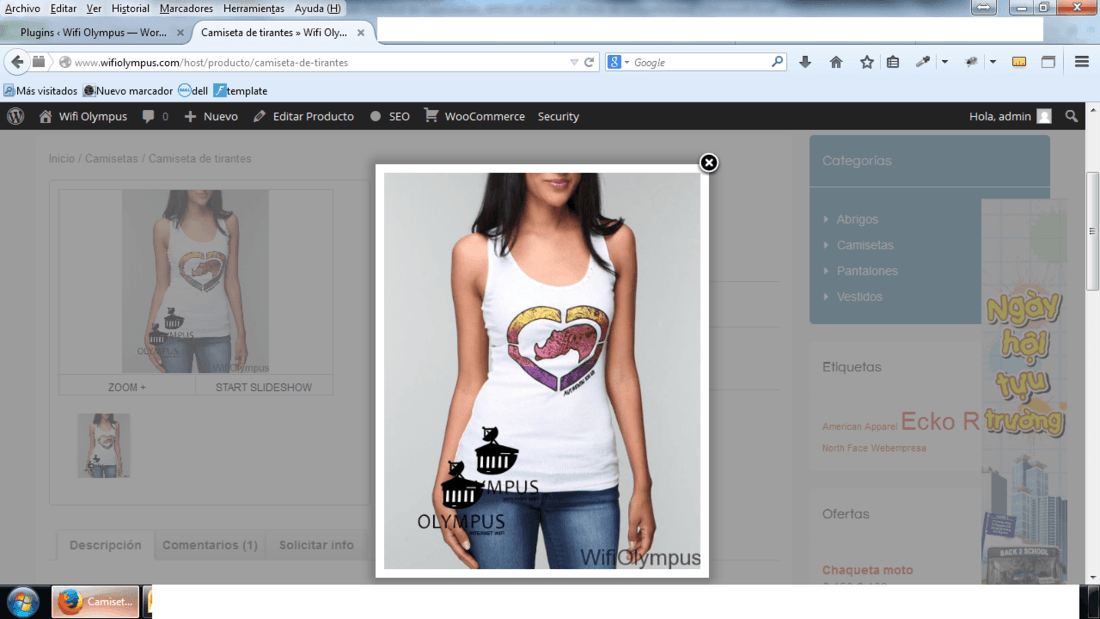Viewport: 1100px width, 619px height.
Task: Open the Chaqueta moto offer
Action: point(868,570)
